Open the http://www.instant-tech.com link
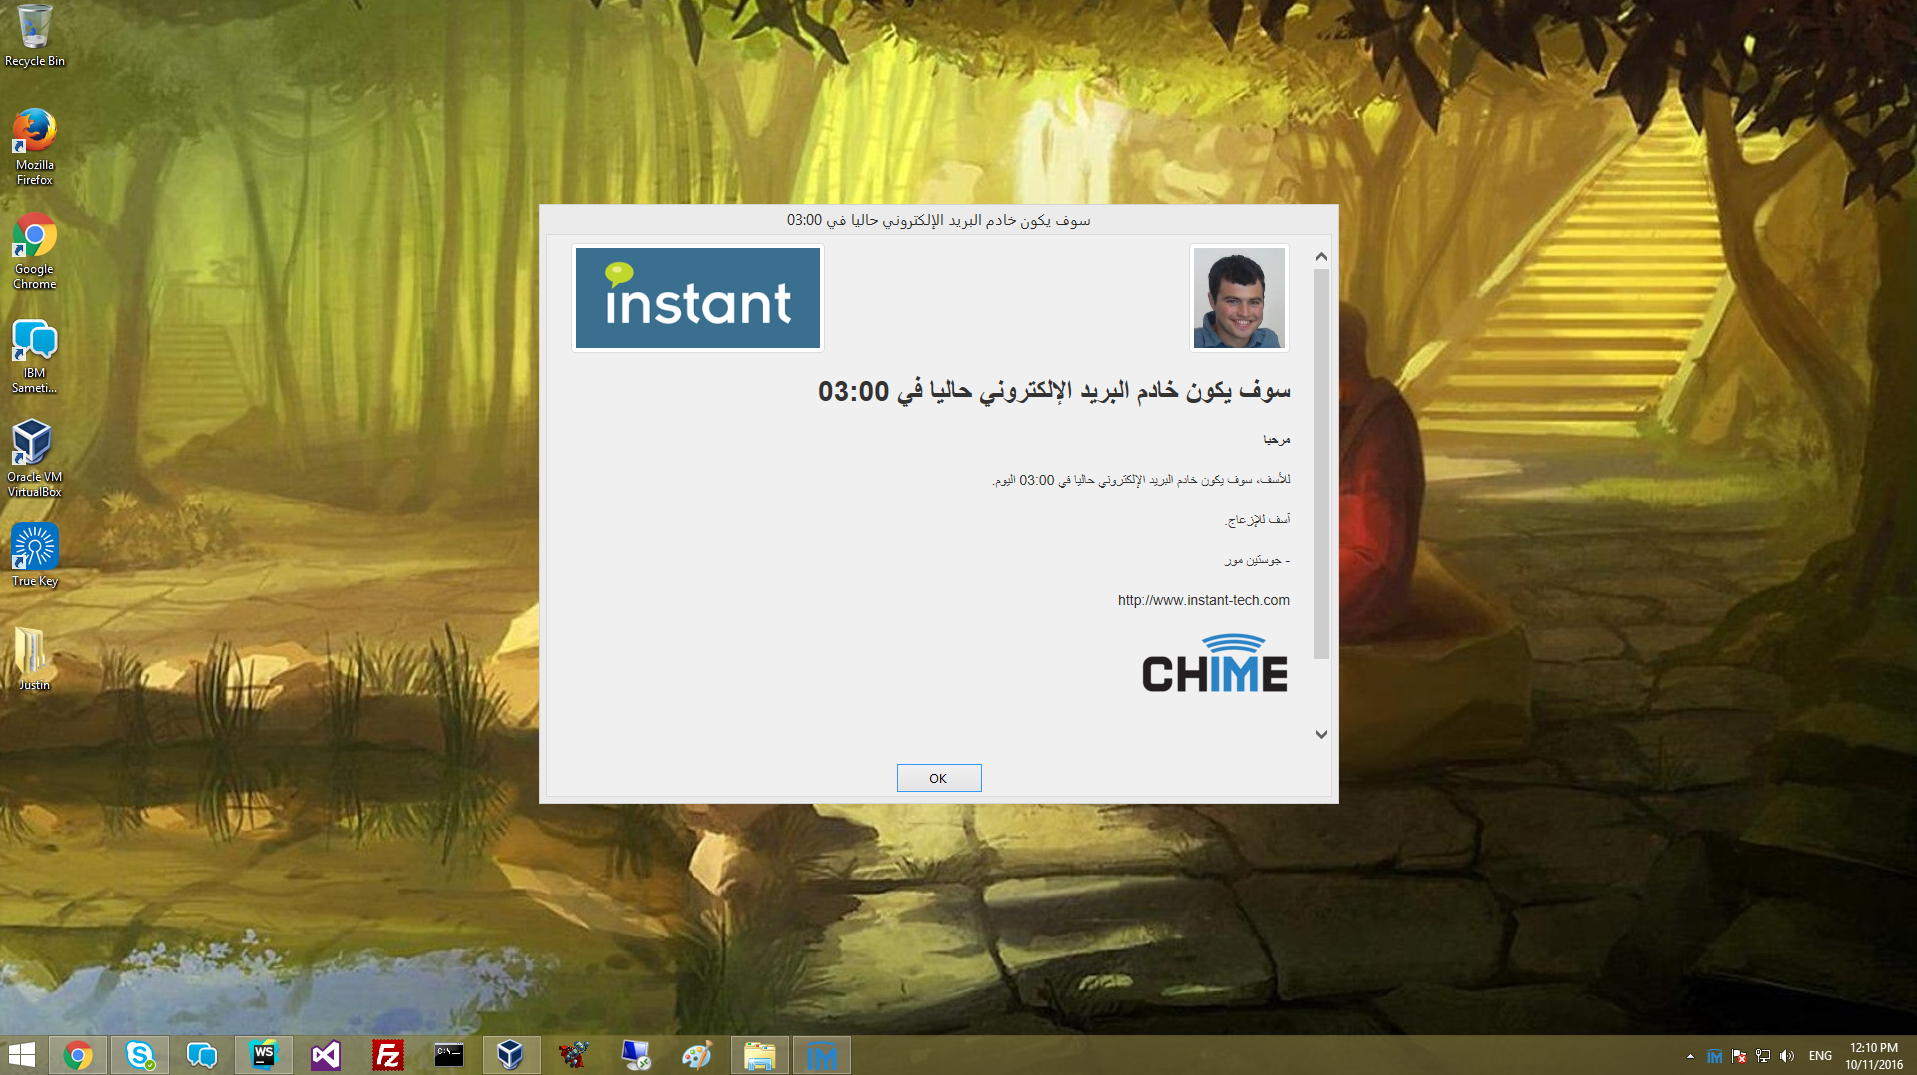Image resolution: width=1917 pixels, height=1075 pixels. 1203,600
